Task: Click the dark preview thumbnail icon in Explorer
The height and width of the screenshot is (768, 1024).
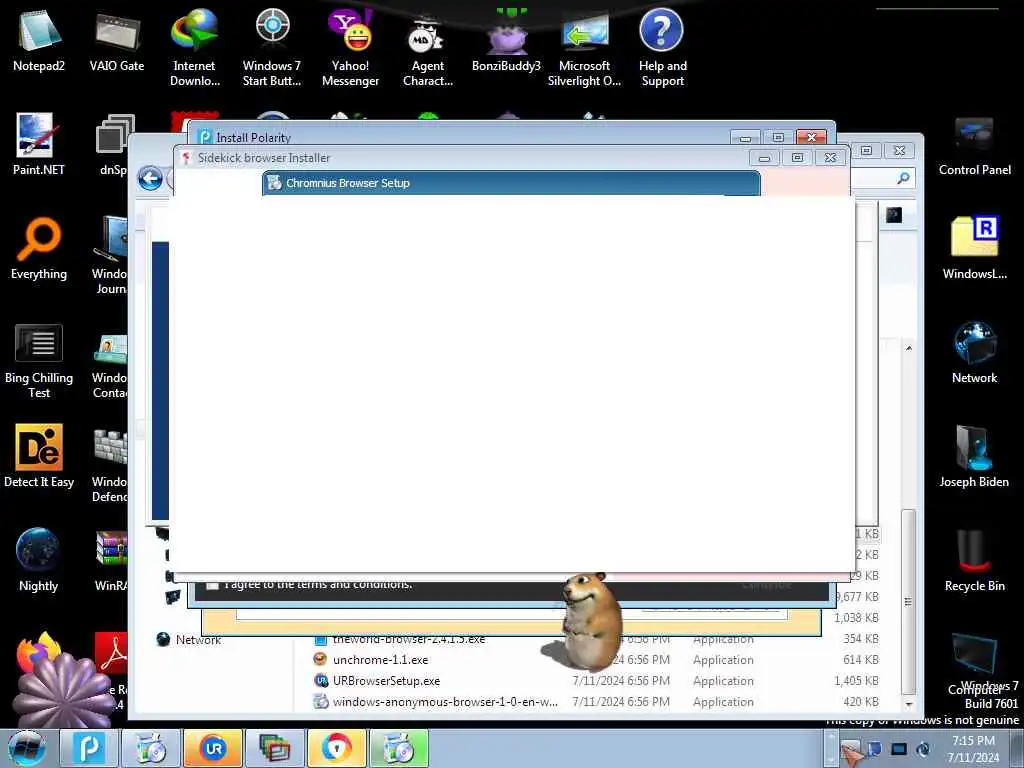Action: click(894, 215)
